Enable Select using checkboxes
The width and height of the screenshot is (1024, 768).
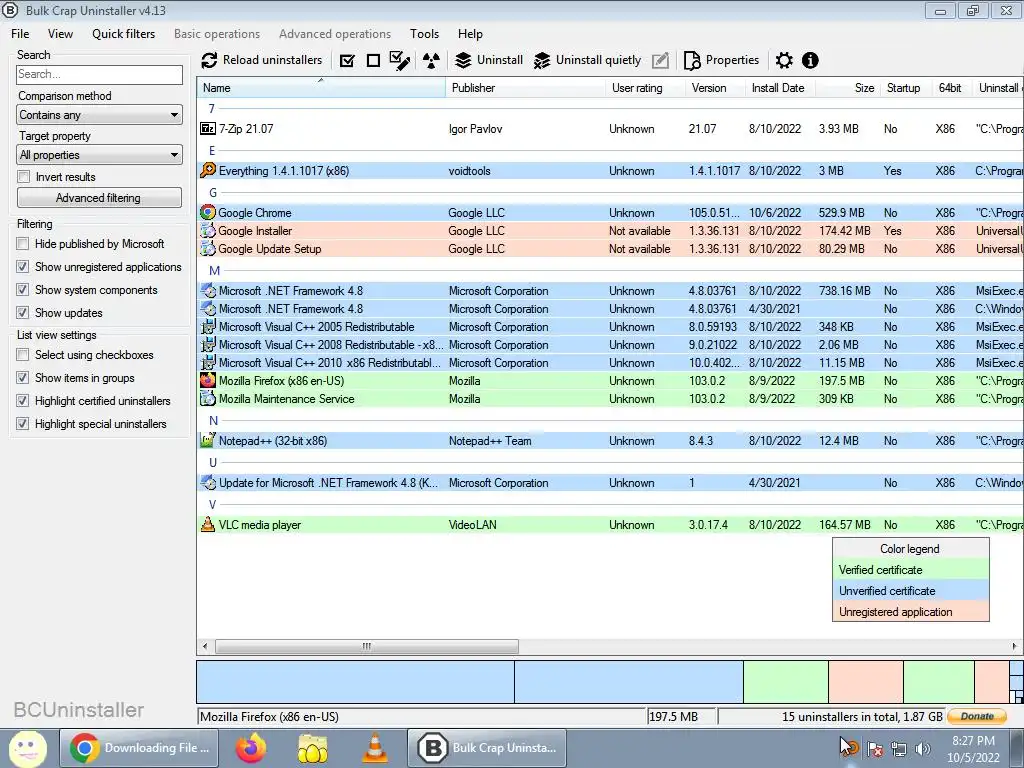[x=23, y=355]
